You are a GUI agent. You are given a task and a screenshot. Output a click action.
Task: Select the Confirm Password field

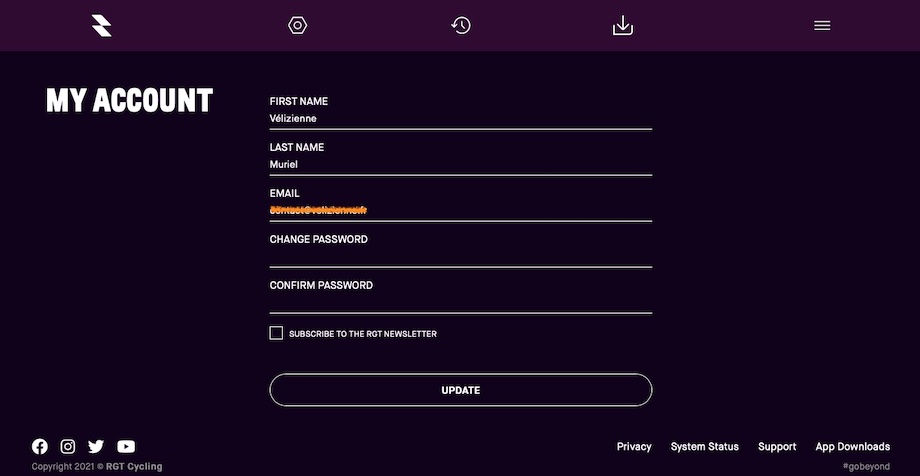click(461, 302)
